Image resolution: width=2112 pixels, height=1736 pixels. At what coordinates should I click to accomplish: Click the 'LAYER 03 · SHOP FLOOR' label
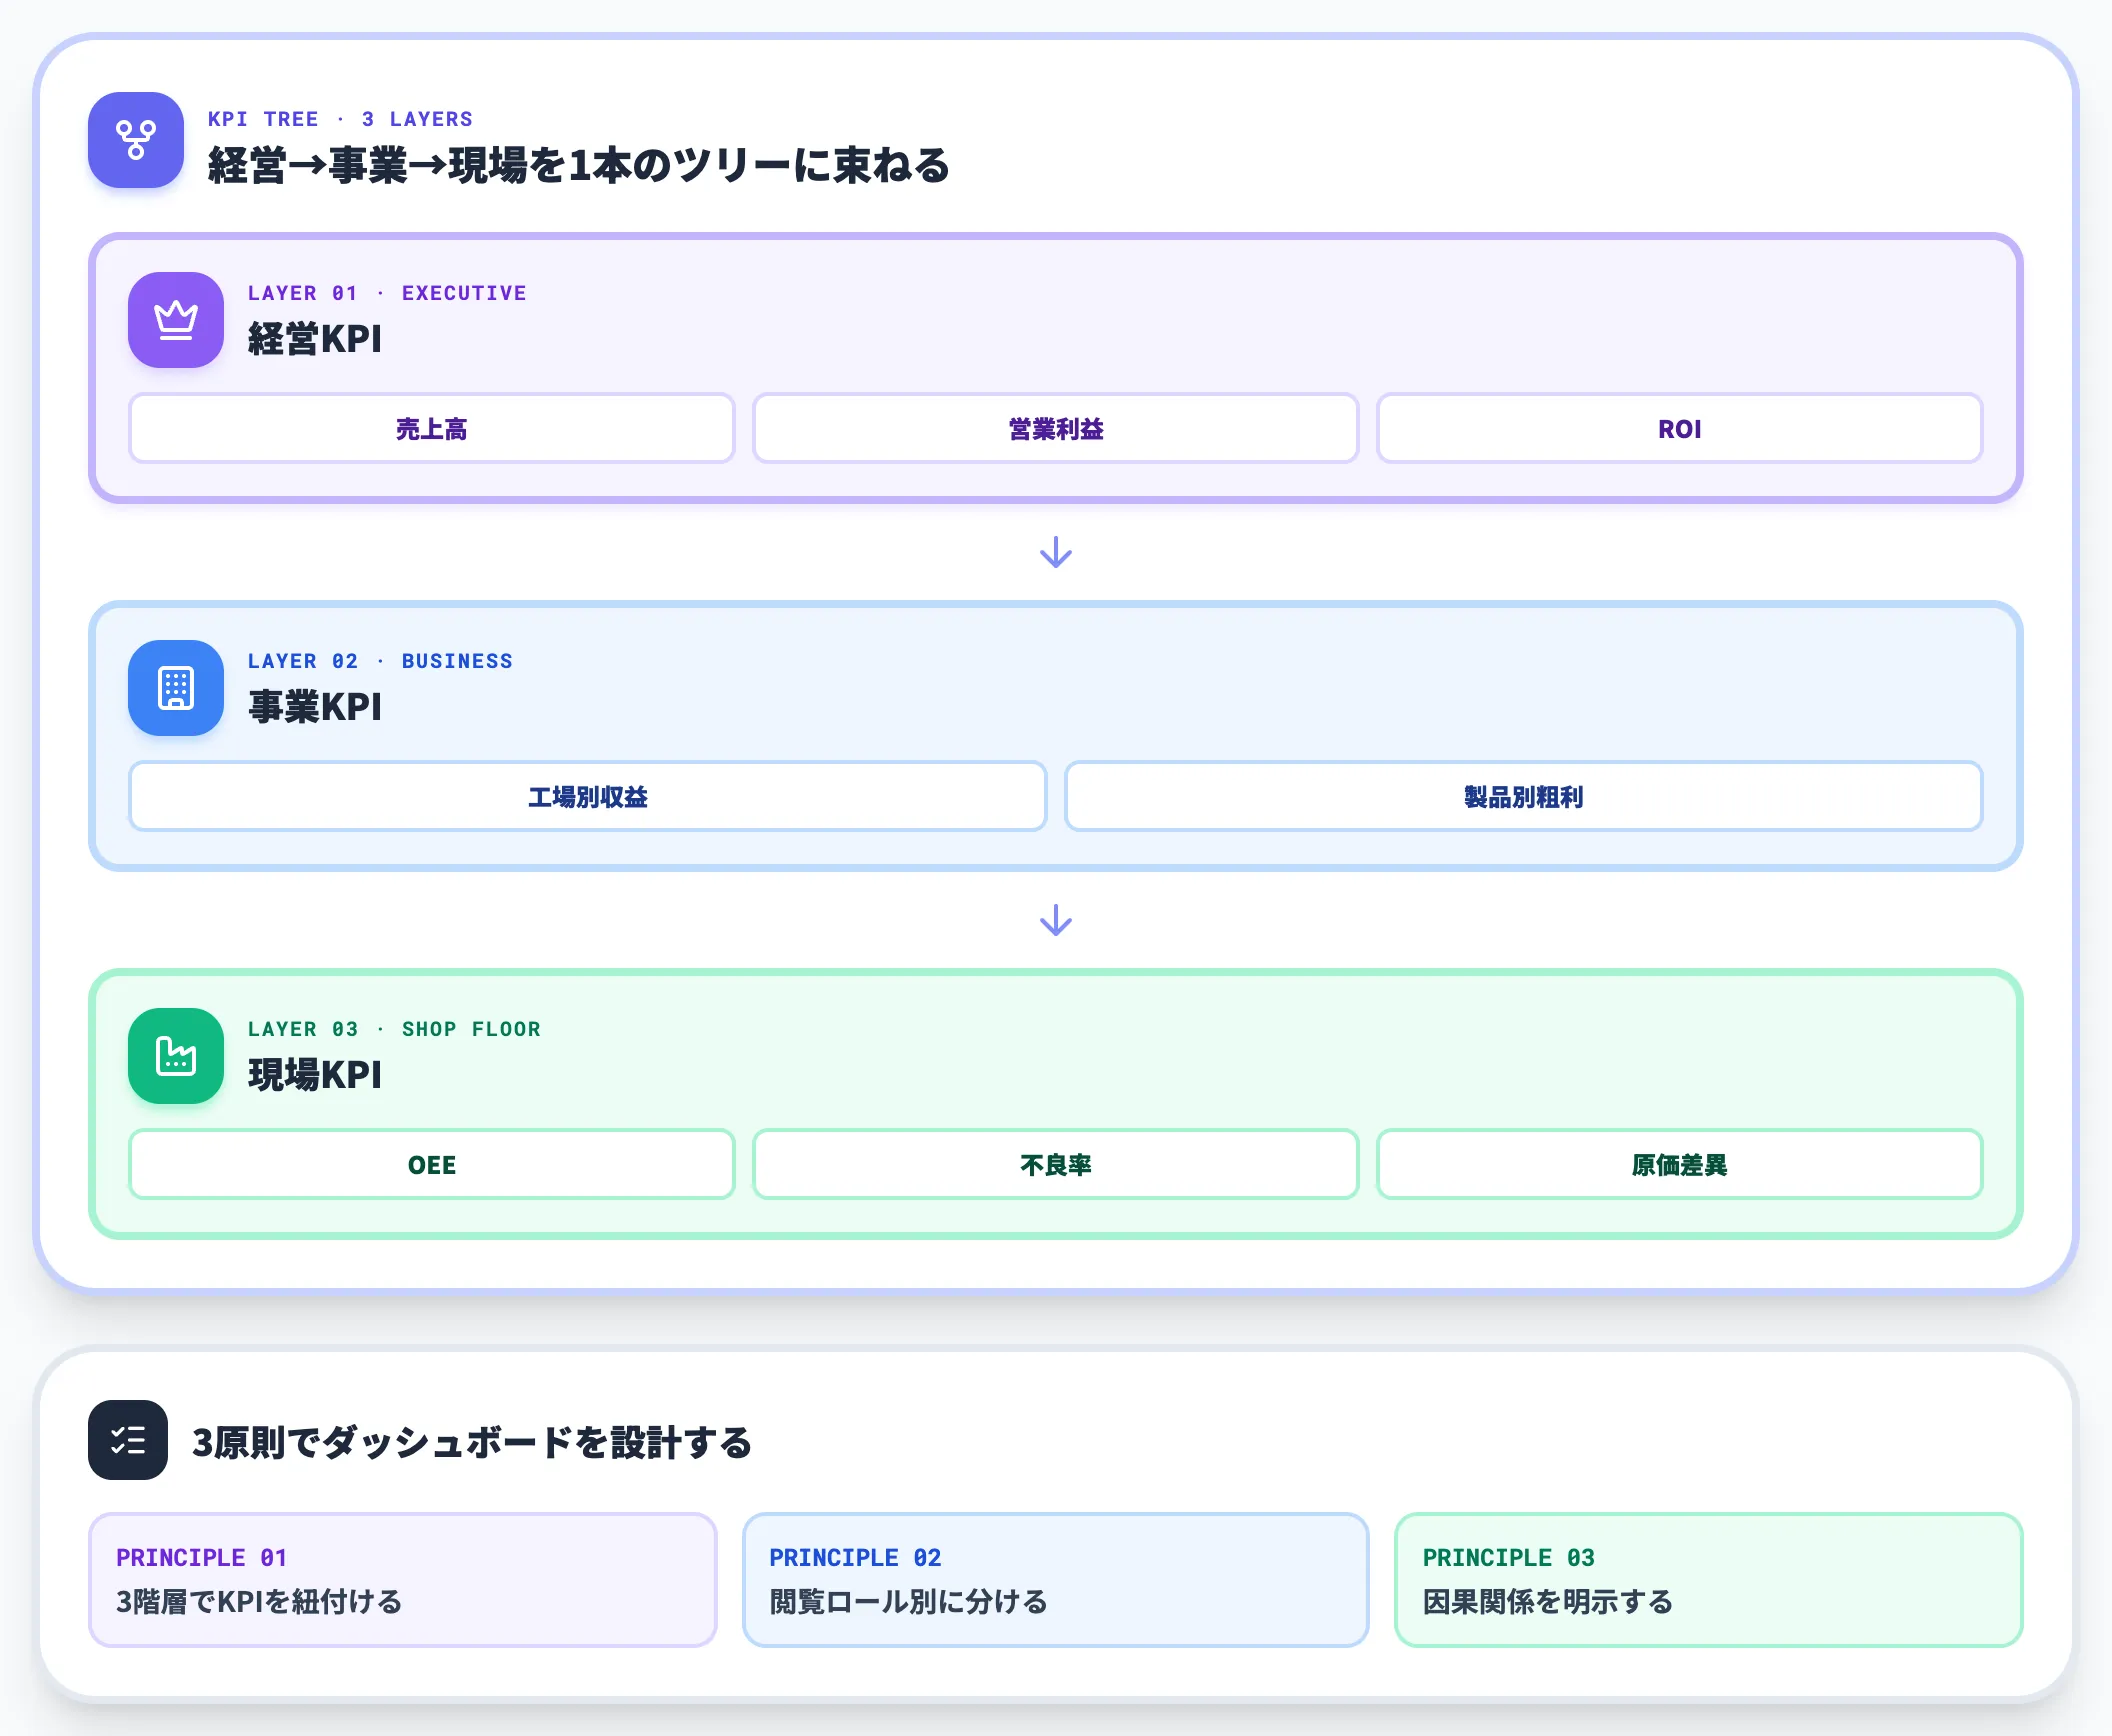coord(394,1029)
